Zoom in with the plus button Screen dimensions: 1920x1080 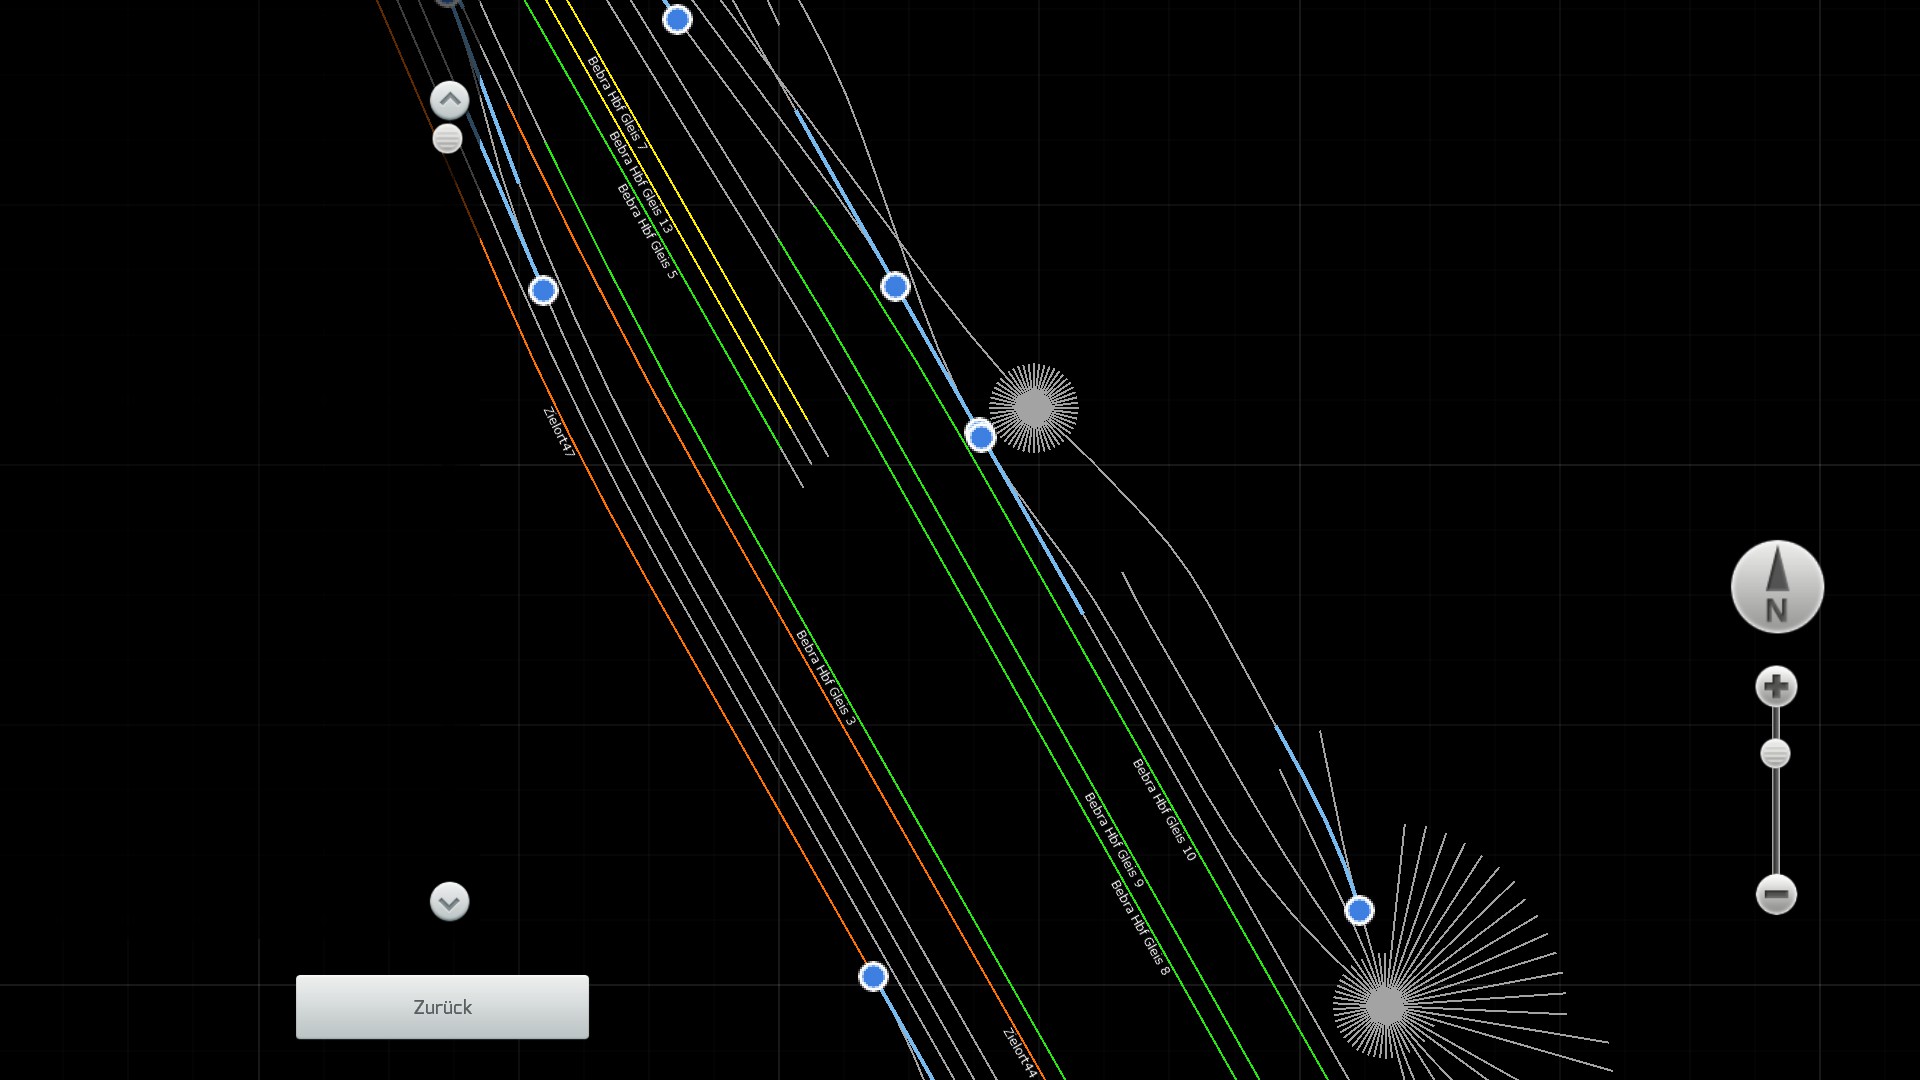[x=1776, y=687]
